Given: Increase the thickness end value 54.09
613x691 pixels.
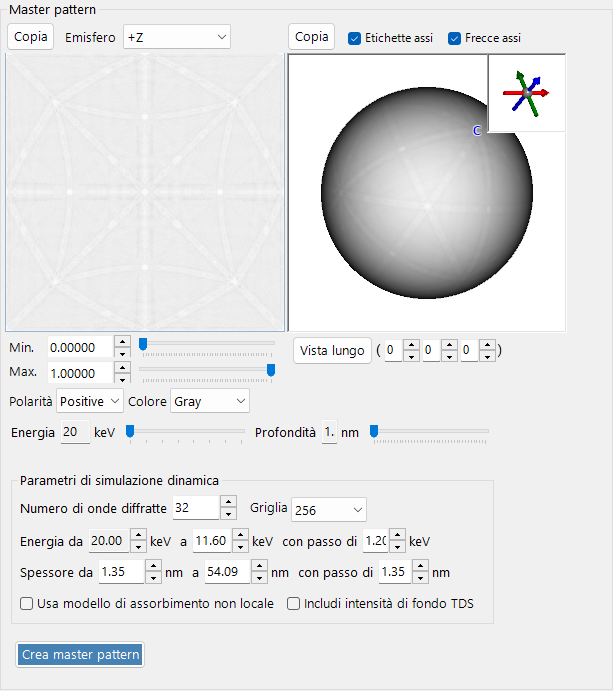Looking at the screenshot, I should pyautogui.click(x=260, y=566).
